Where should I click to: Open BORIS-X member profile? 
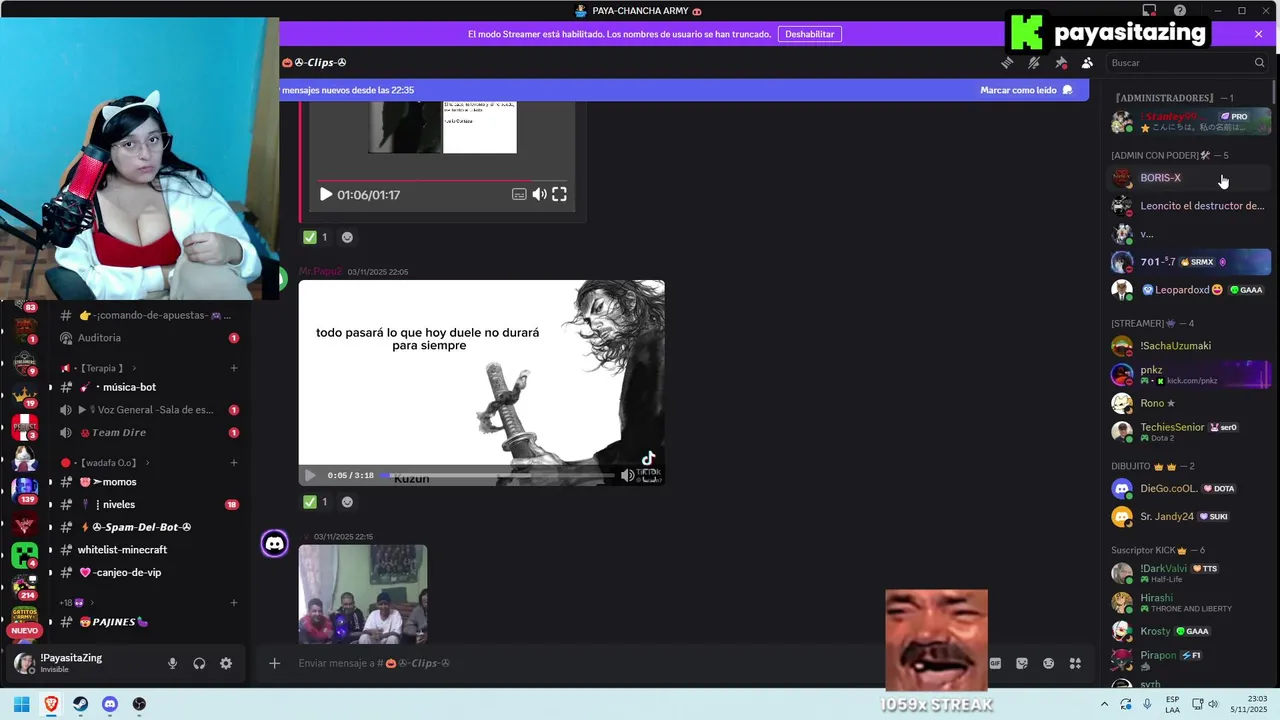[1190, 178]
